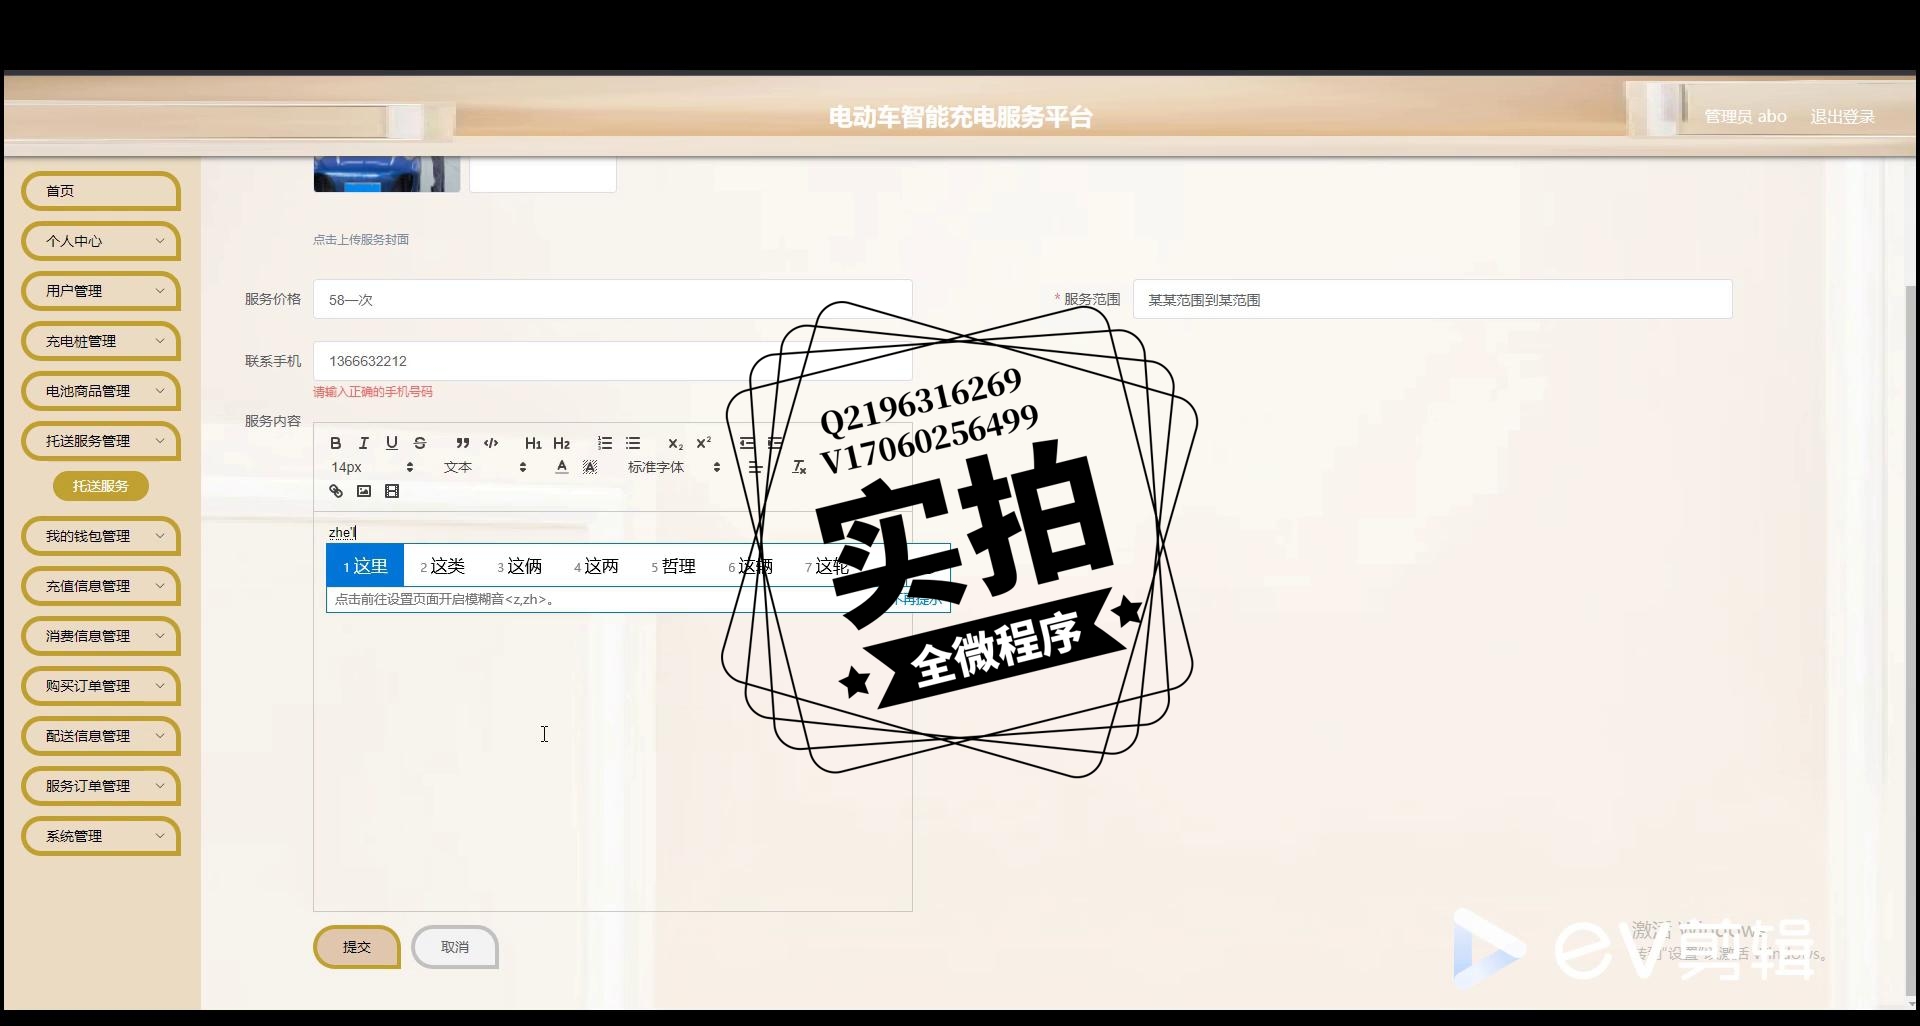The image size is (1920, 1026).
Task: Collapse the 托送服务管理 sidebar menu
Action: click(100, 441)
